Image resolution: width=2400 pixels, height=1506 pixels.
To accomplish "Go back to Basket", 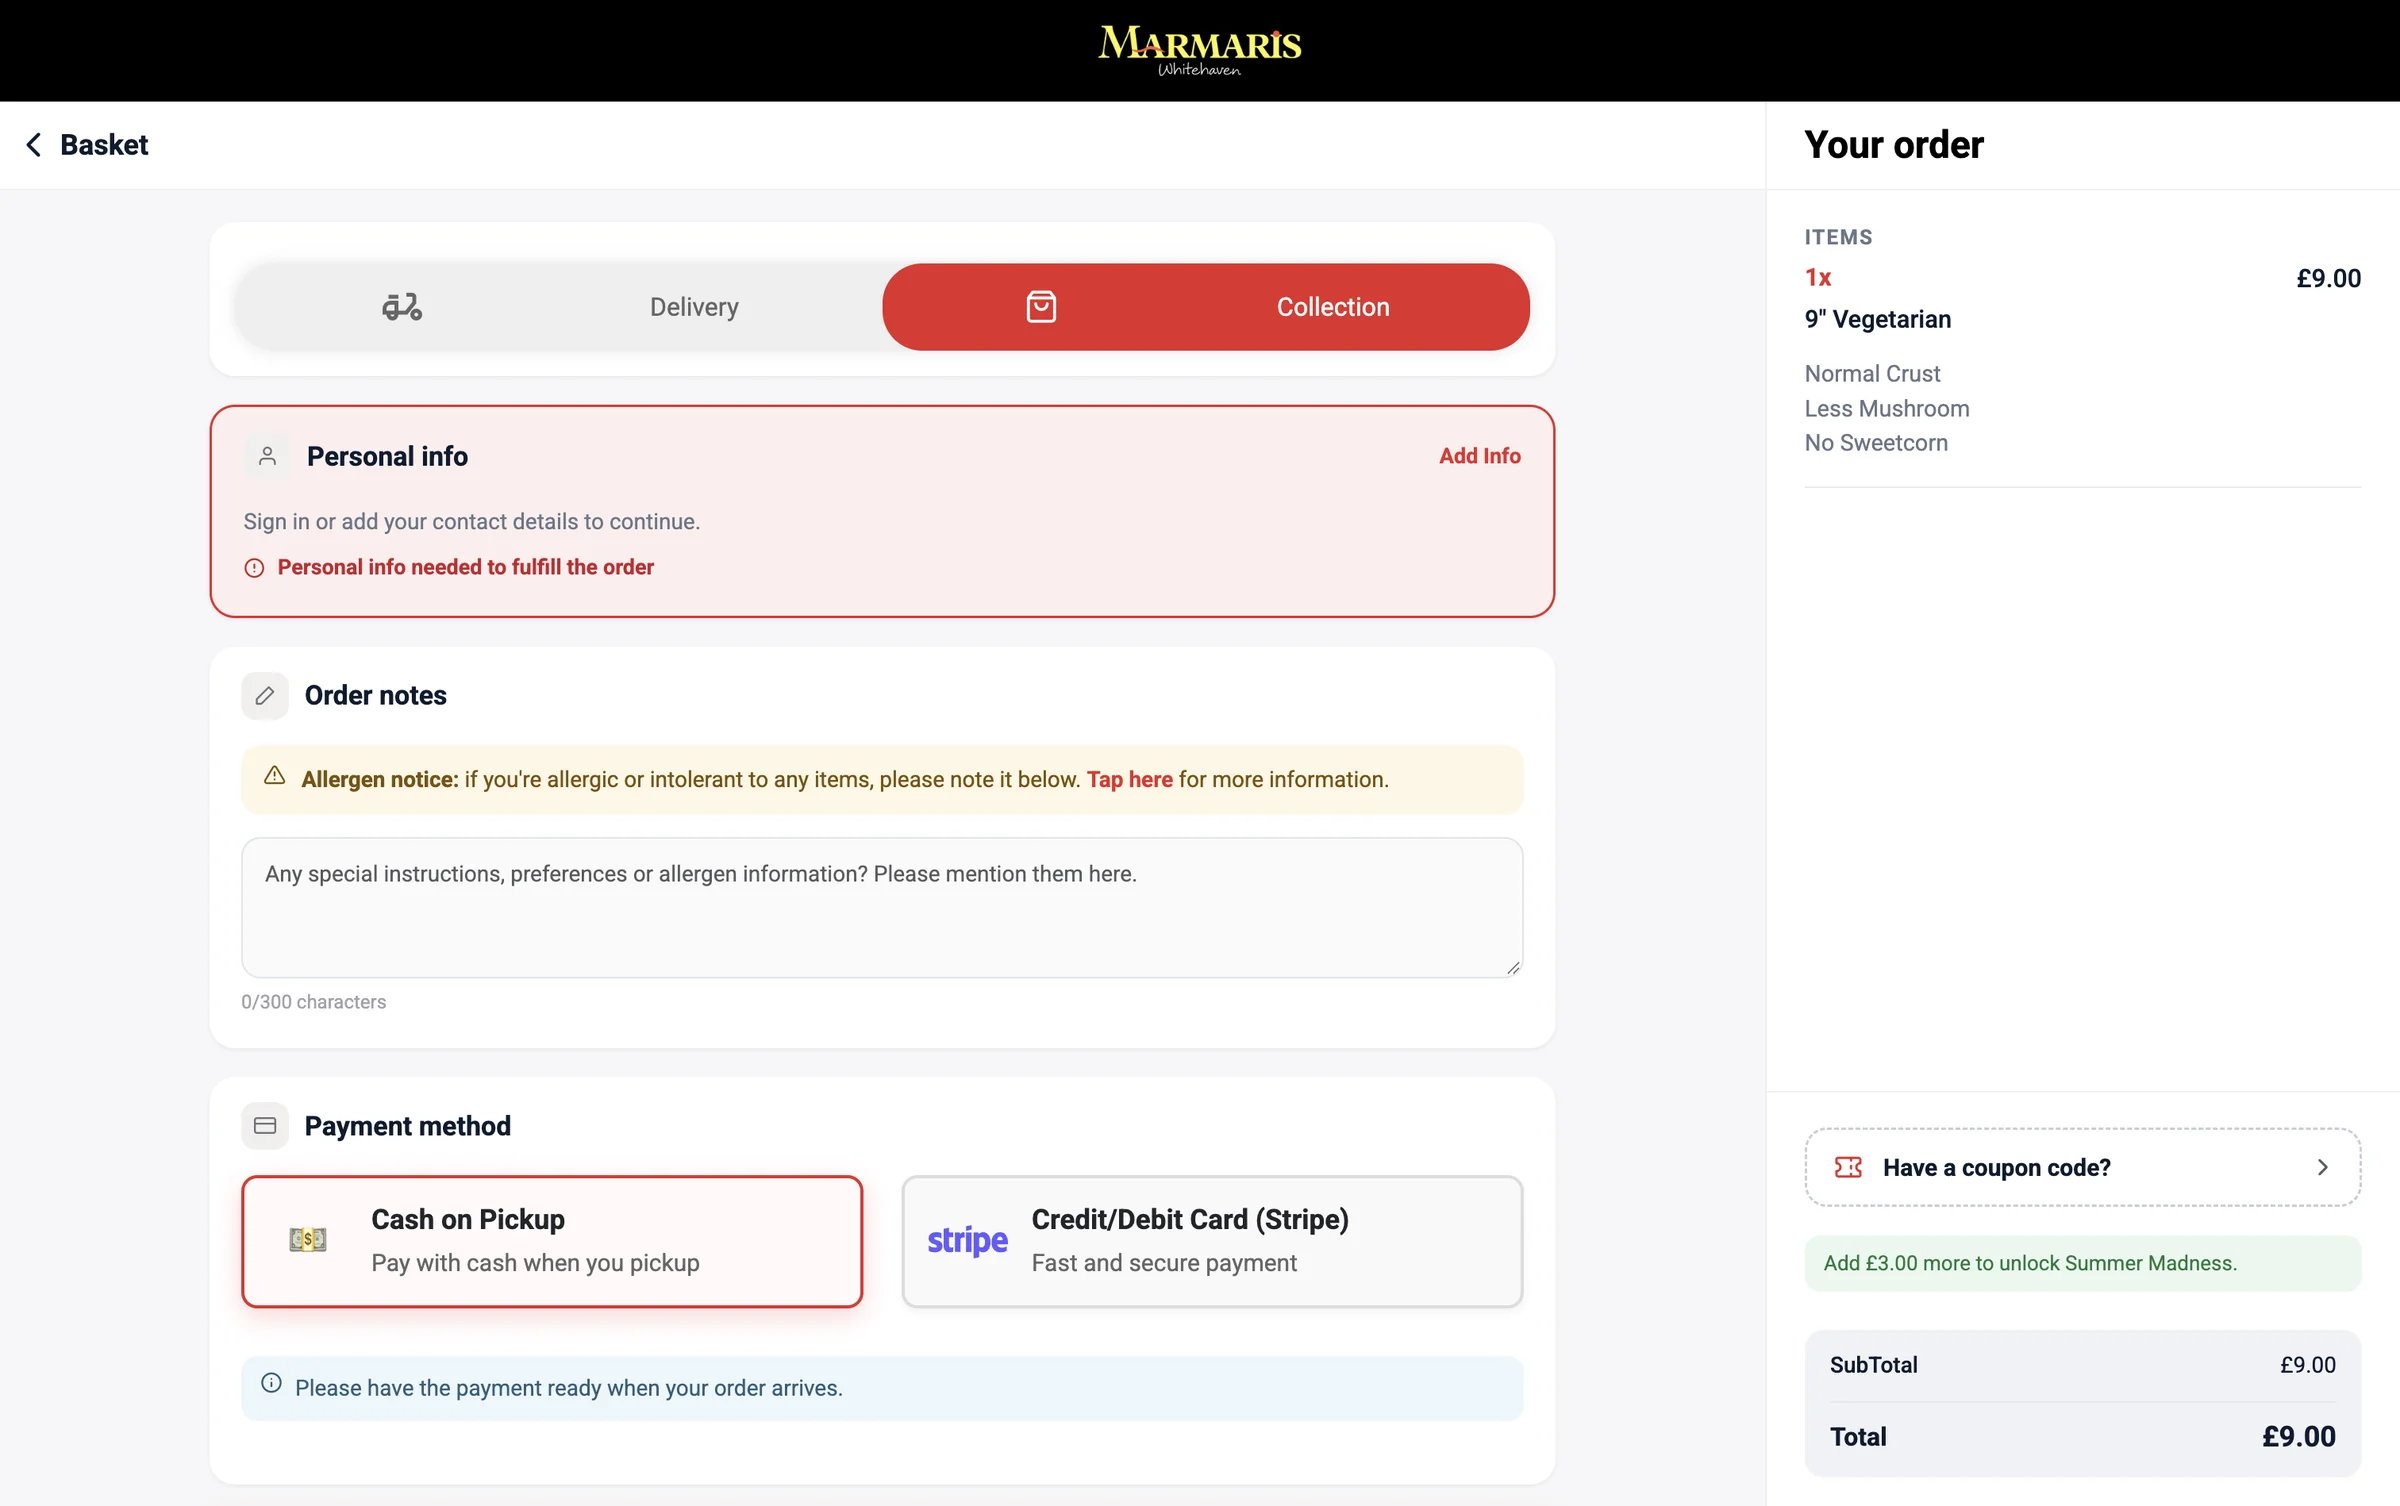I will (86, 145).
